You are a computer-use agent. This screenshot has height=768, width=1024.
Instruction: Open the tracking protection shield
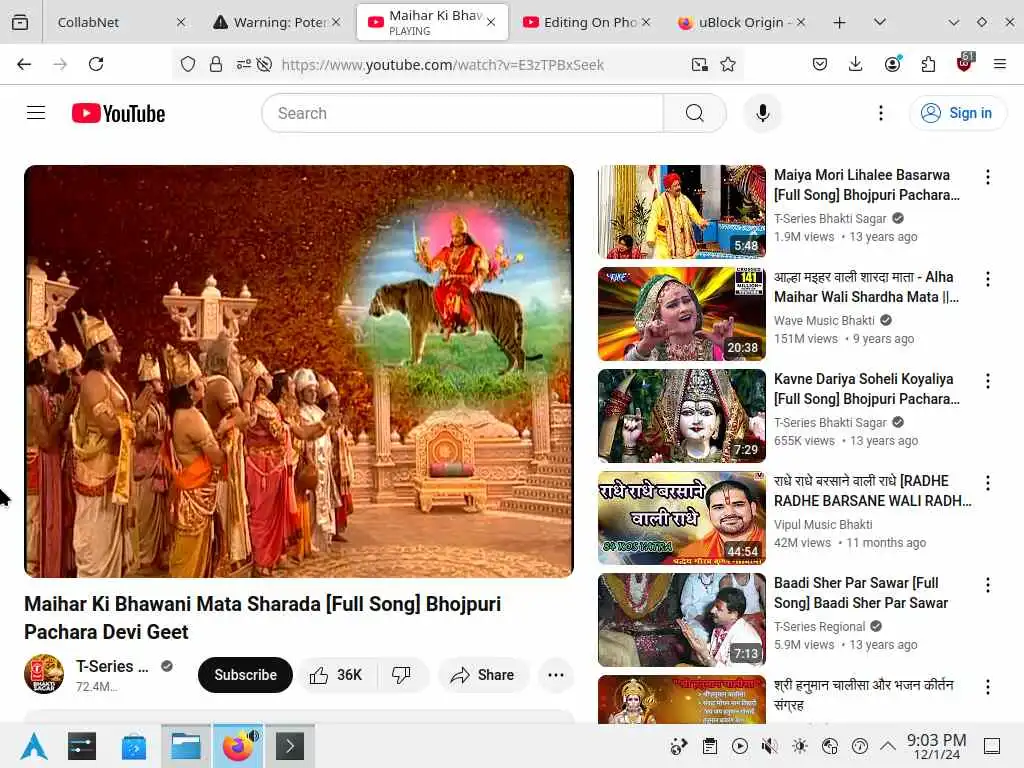(x=188, y=64)
